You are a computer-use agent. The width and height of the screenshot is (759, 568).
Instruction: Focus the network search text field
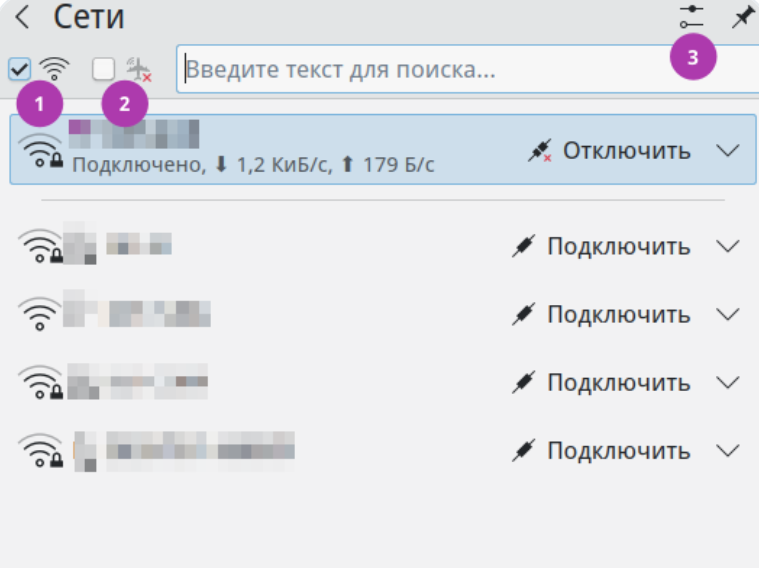(420, 71)
